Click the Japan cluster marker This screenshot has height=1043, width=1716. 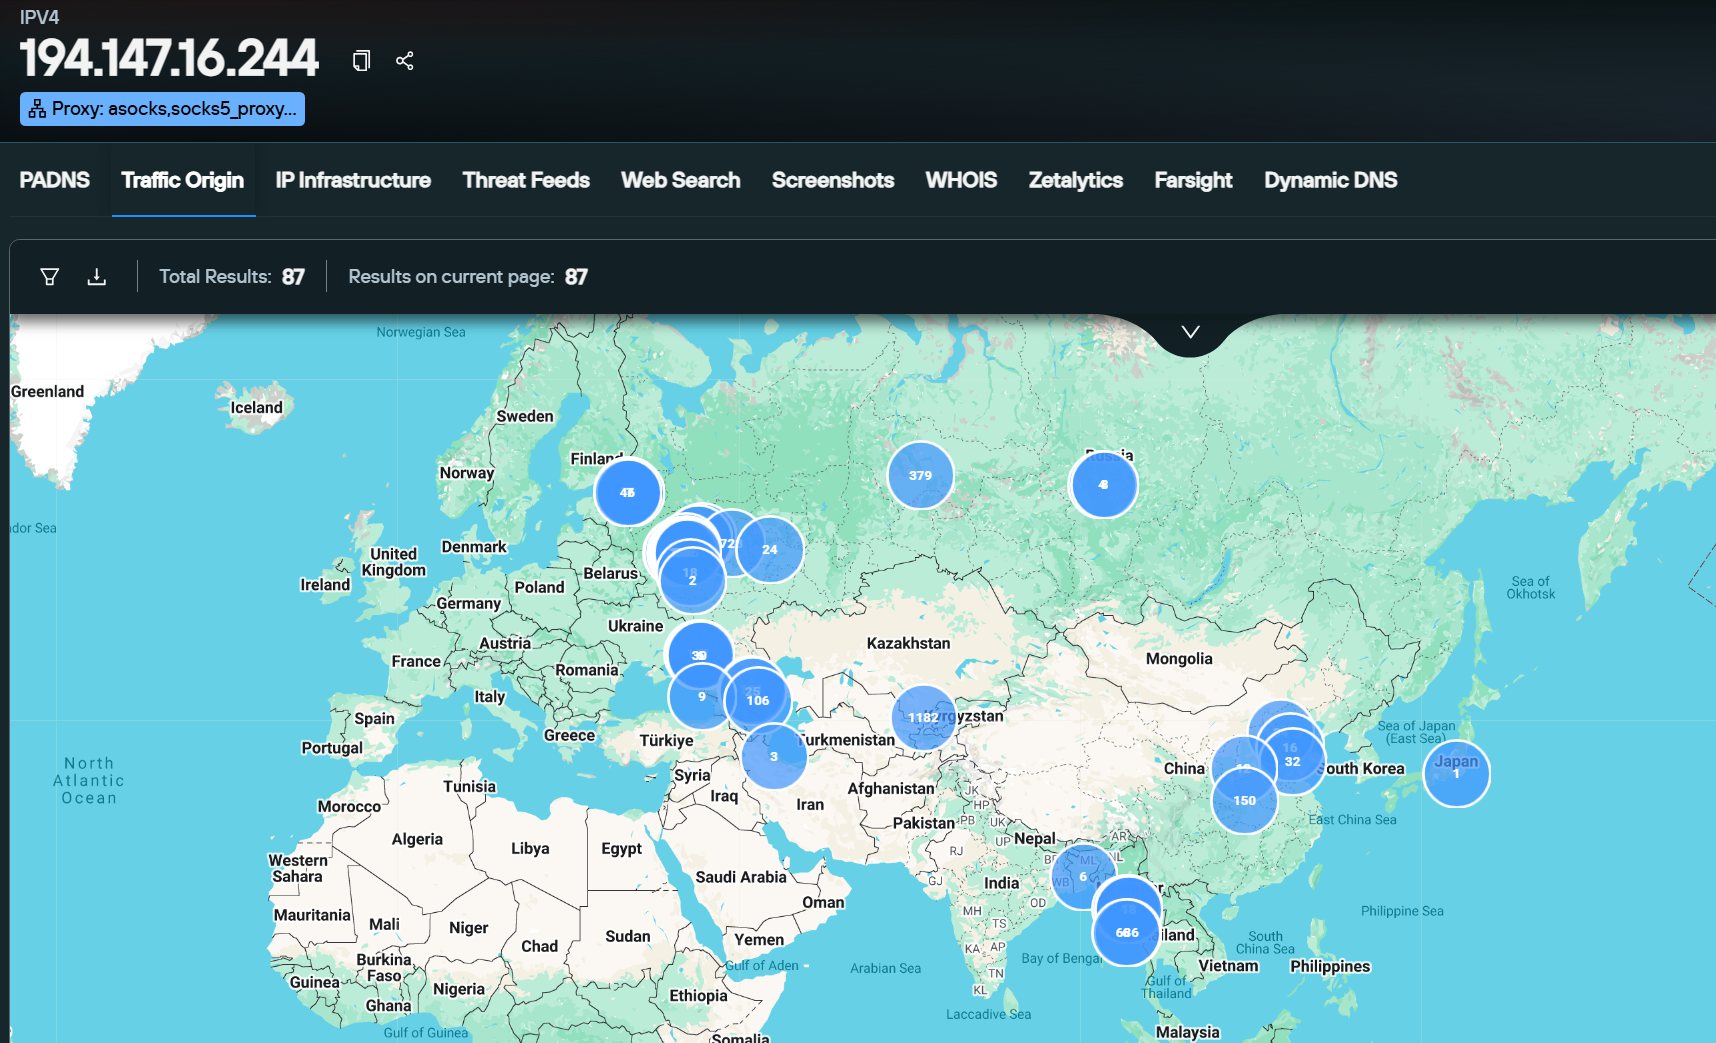pos(1456,773)
